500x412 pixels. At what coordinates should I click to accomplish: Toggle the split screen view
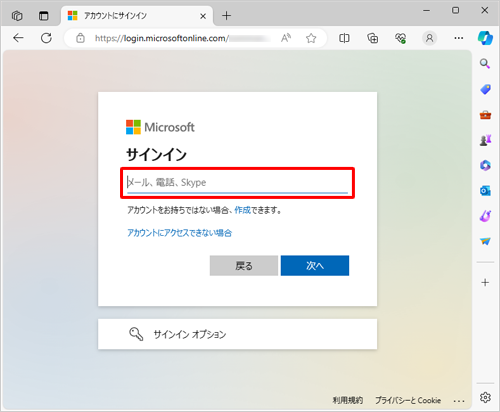(344, 38)
